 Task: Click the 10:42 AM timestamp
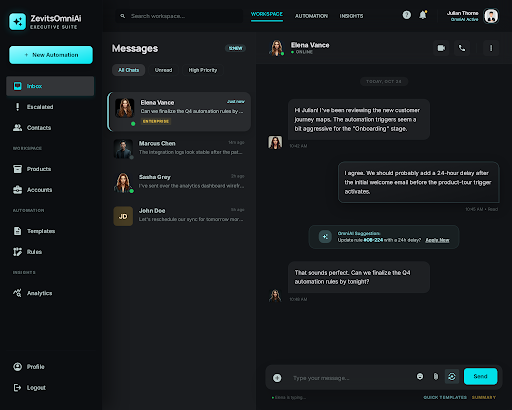pyautogui.click(x=298, y=146)
